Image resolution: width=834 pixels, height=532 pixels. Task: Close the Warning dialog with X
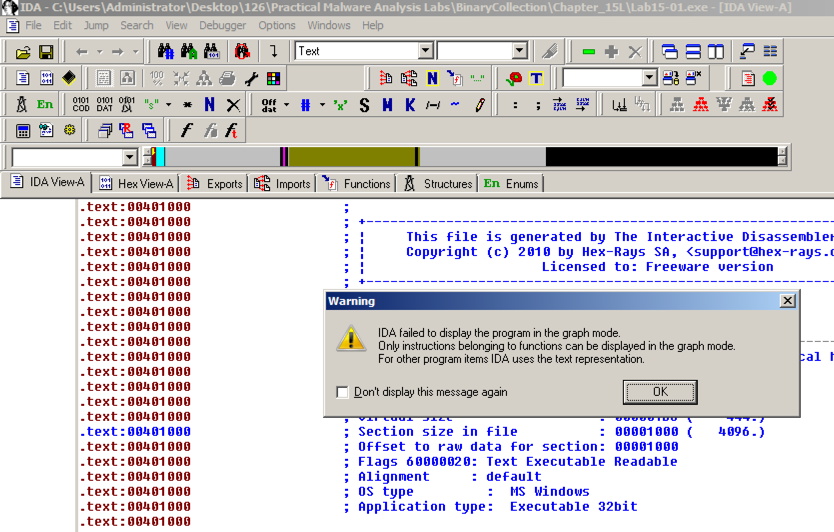[x=788, y=301]
